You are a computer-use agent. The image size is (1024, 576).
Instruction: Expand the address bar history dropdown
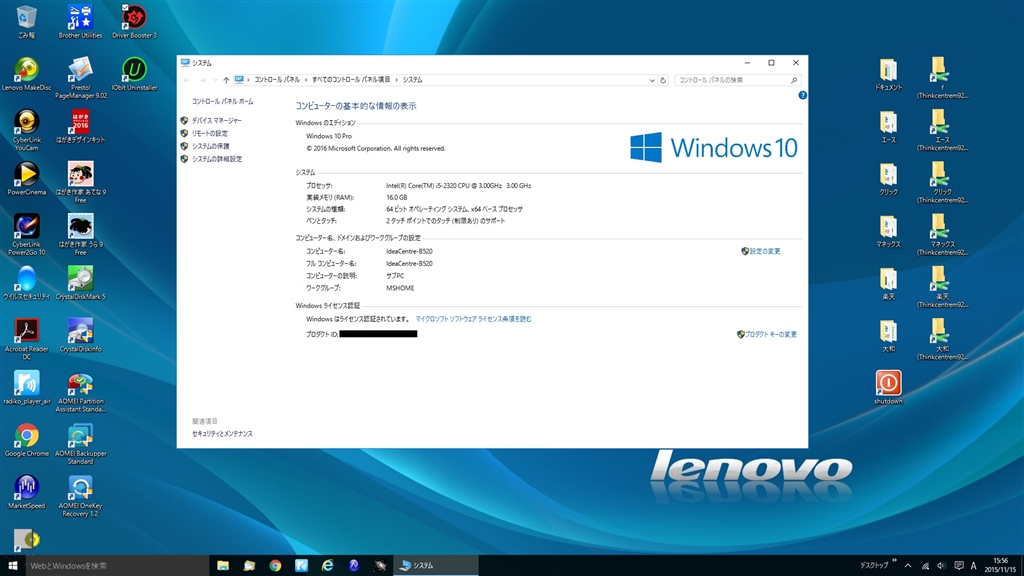[x=652, y=80]
